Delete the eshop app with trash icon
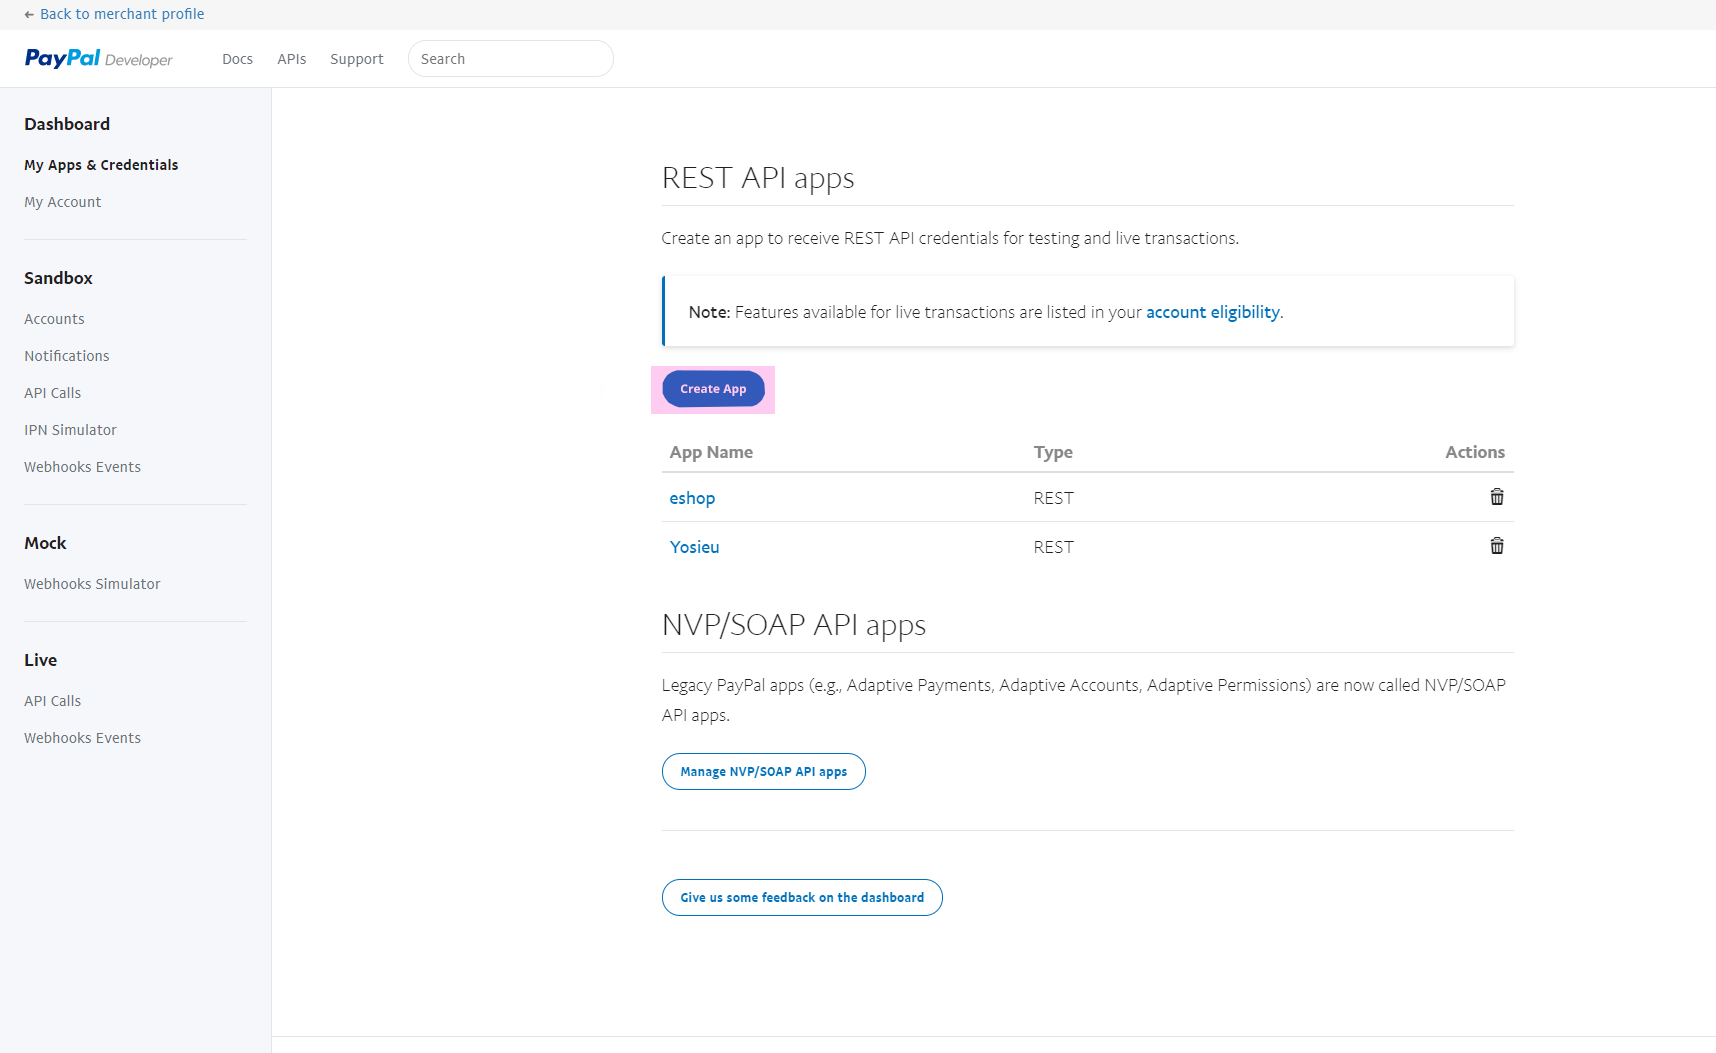The width and height of the screenshot is (1716, 1053). (x=1497, y=497)
